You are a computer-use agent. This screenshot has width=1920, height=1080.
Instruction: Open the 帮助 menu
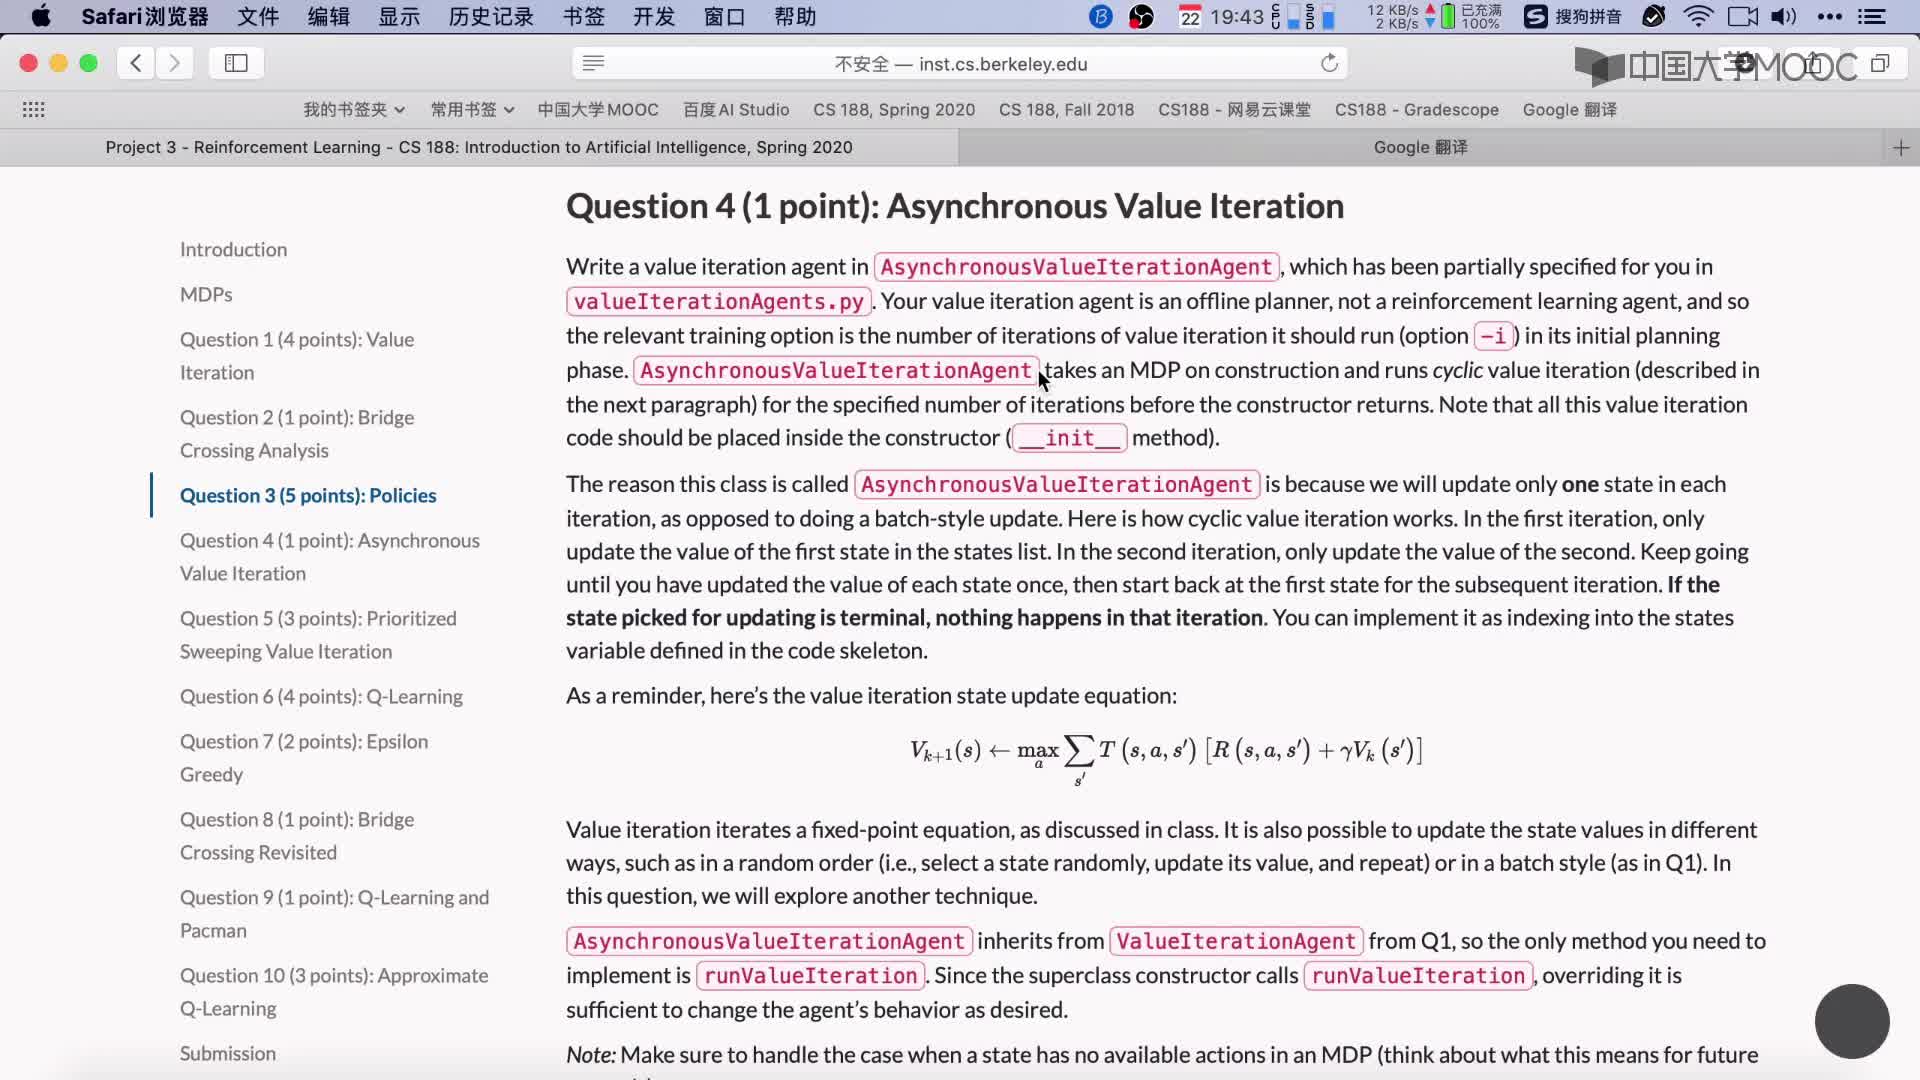(795, 16)
